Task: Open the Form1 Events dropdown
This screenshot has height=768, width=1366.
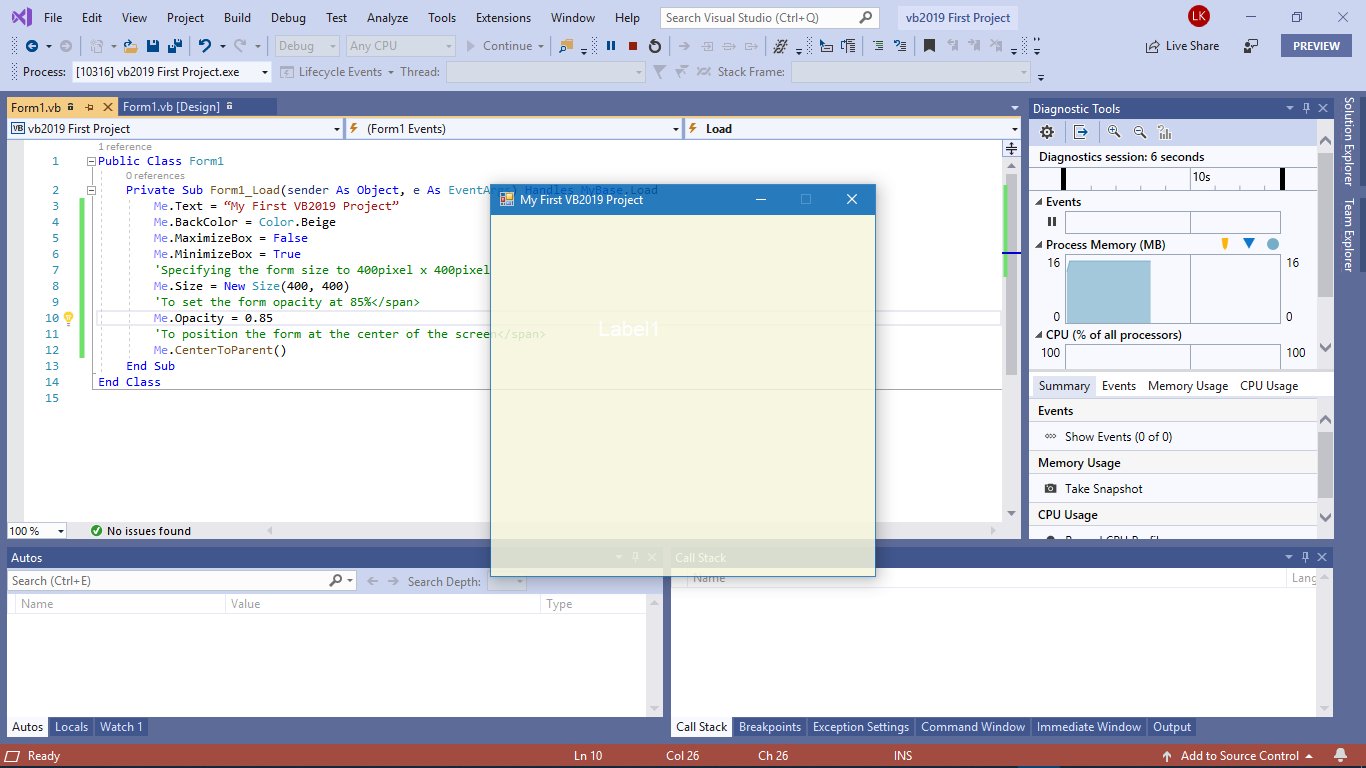Action: (x=677, y=128)
